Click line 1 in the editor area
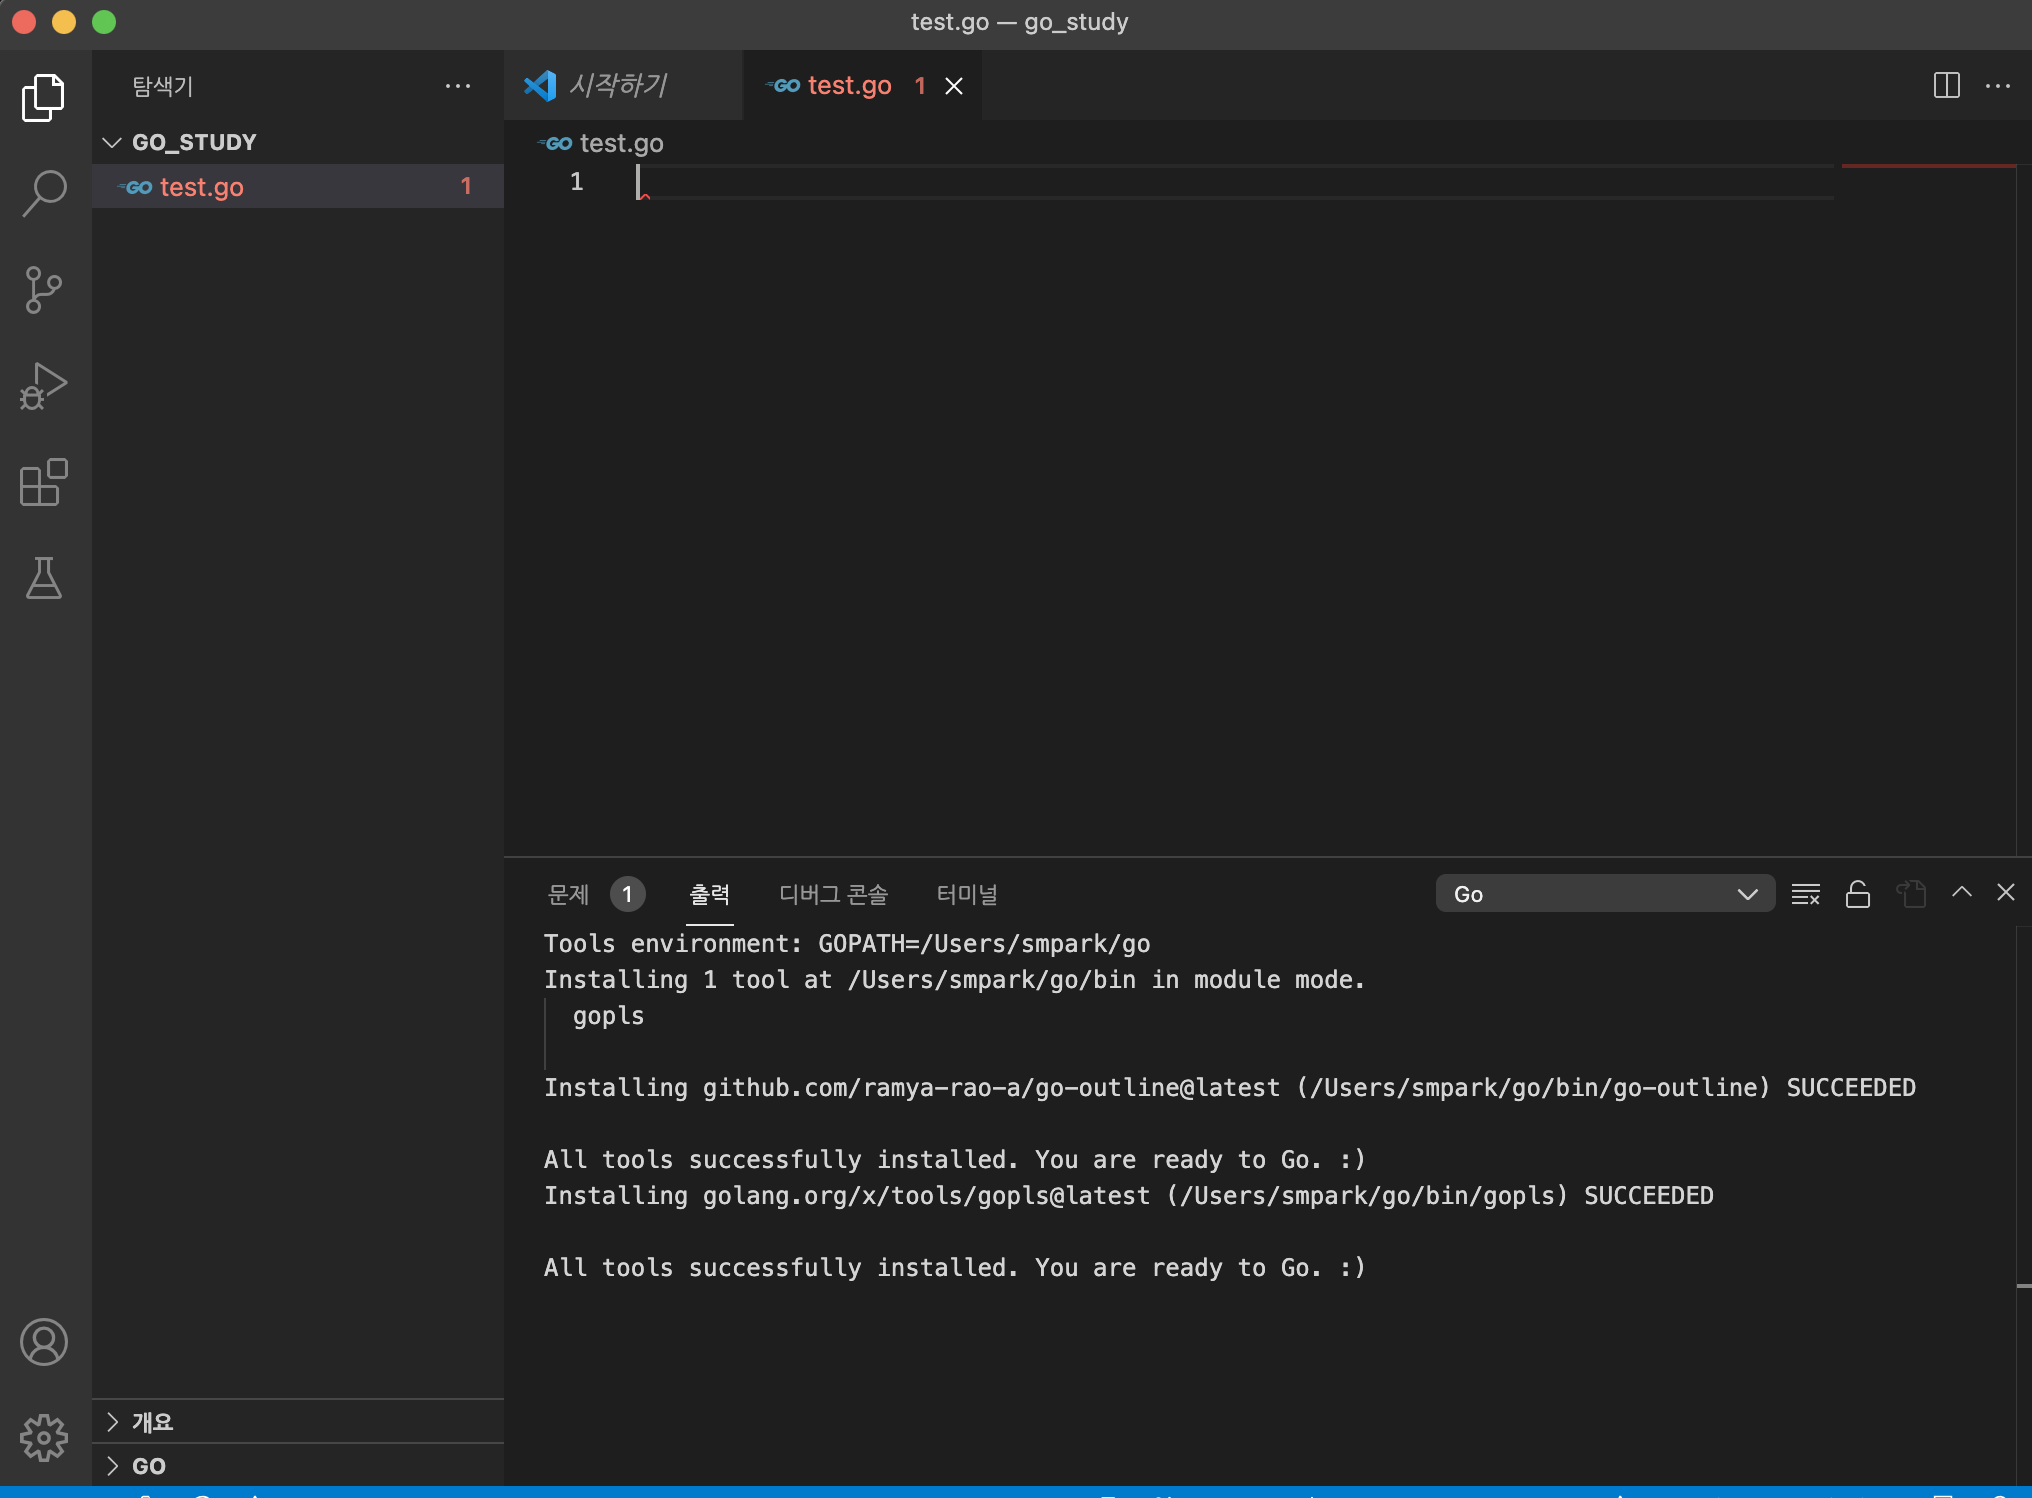Screen dimensions: 2032x1498 coord(900,182)
